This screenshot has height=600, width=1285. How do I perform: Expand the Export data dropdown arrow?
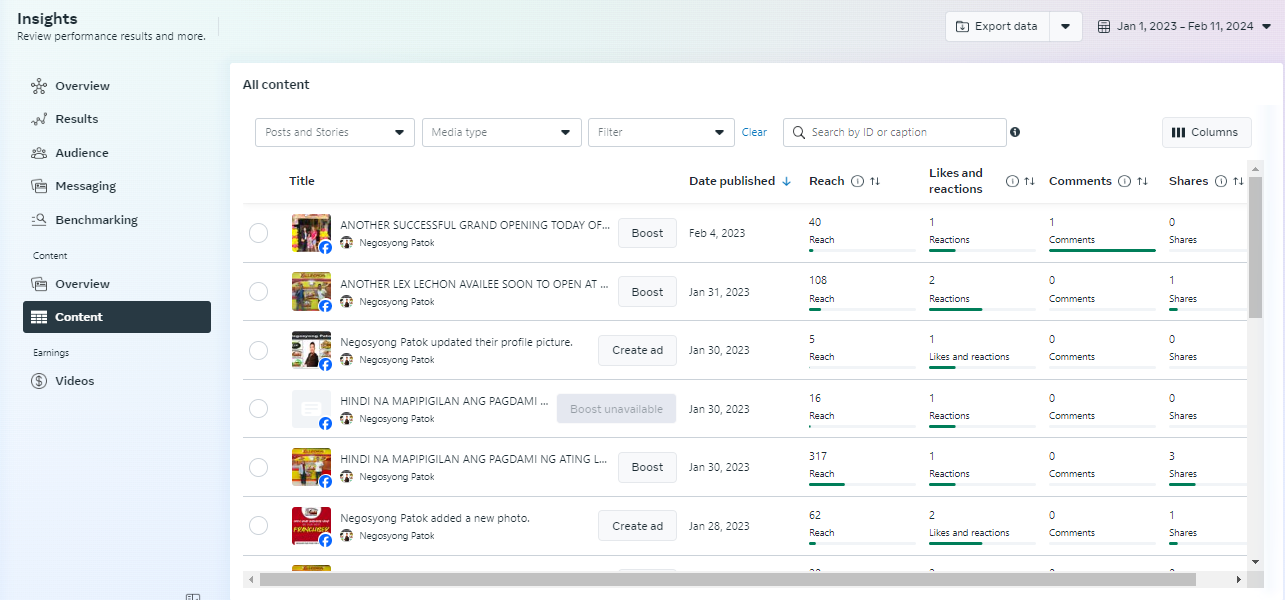1066,27
